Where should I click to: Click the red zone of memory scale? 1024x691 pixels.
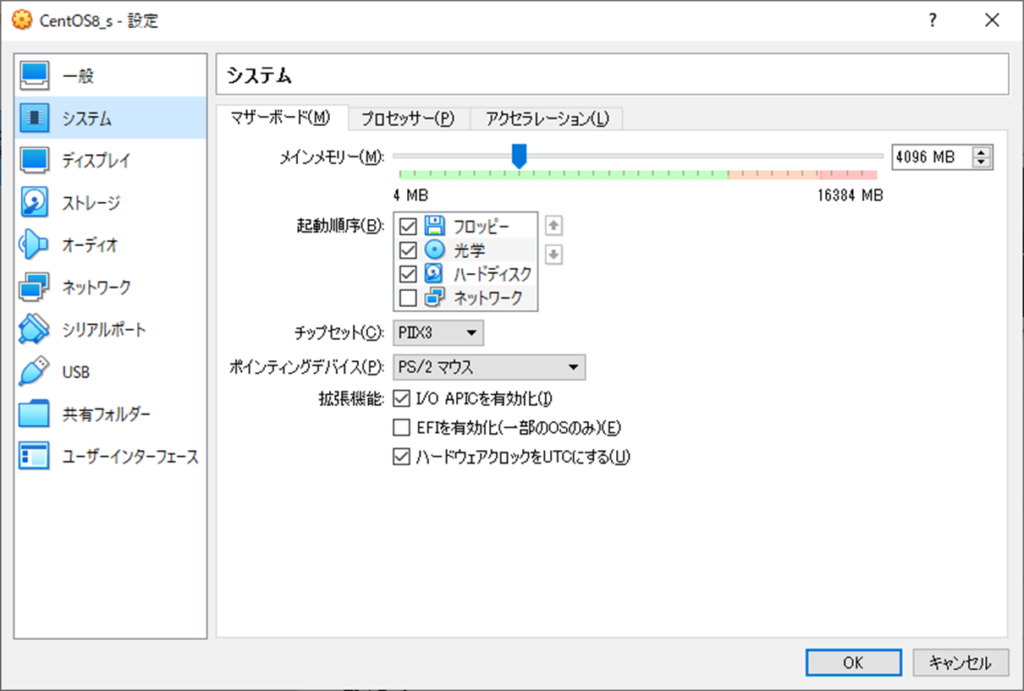pyautogui.click(x=848, y=174)
